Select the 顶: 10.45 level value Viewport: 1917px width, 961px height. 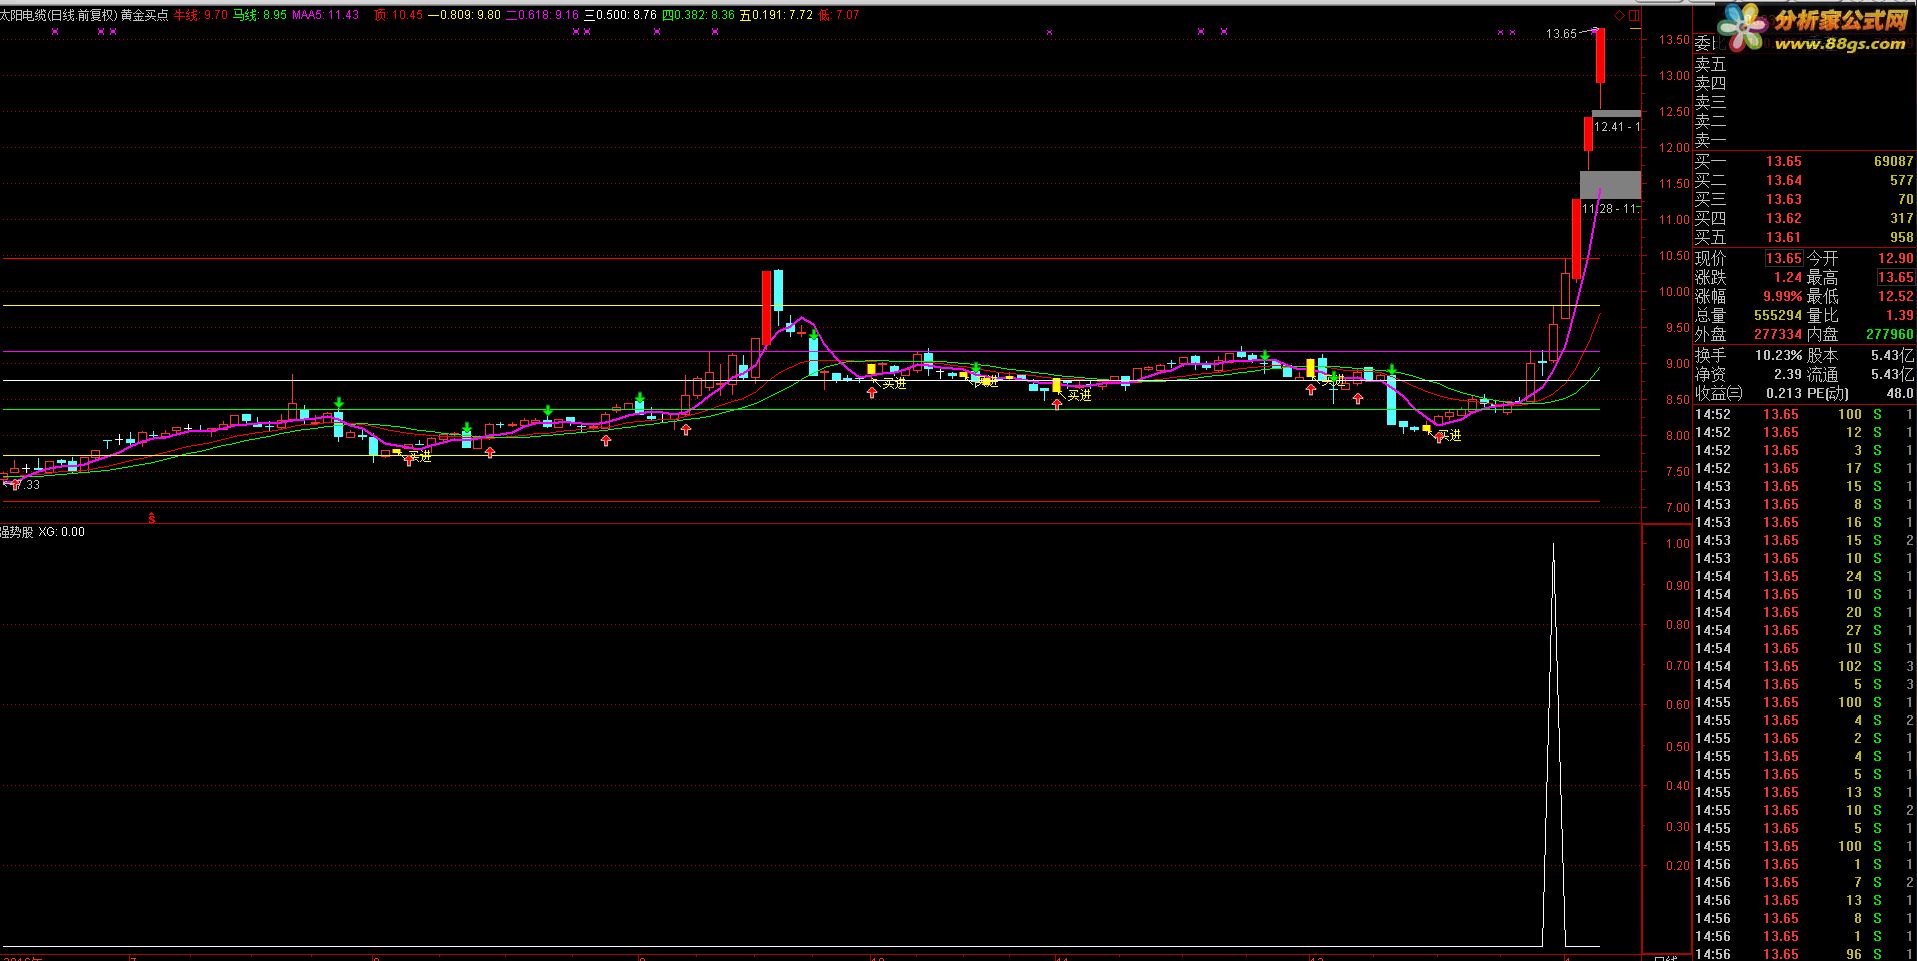(x=398, y=15)
